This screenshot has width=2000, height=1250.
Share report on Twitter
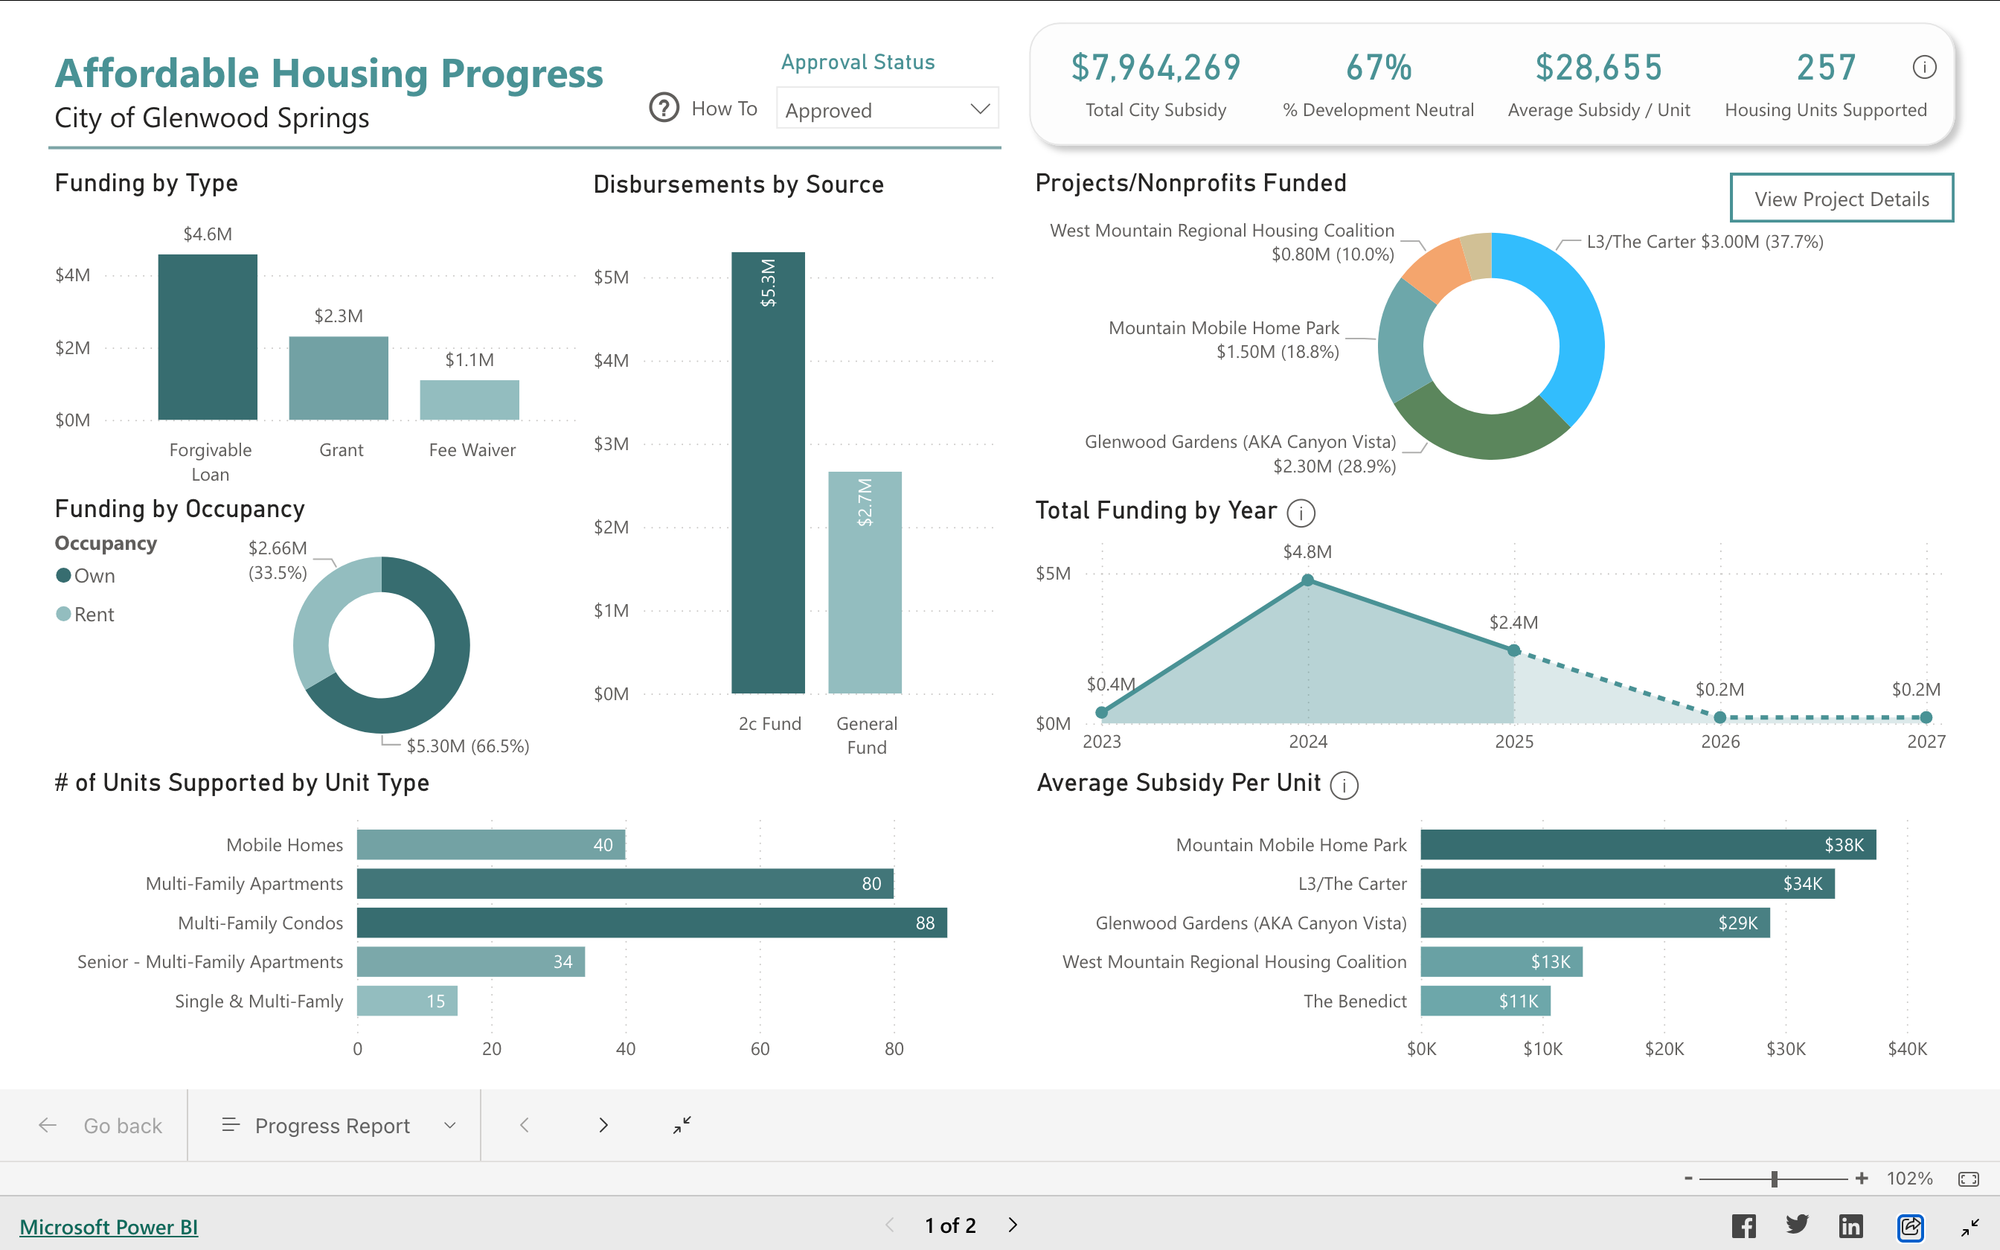tap(1797, 1225)
